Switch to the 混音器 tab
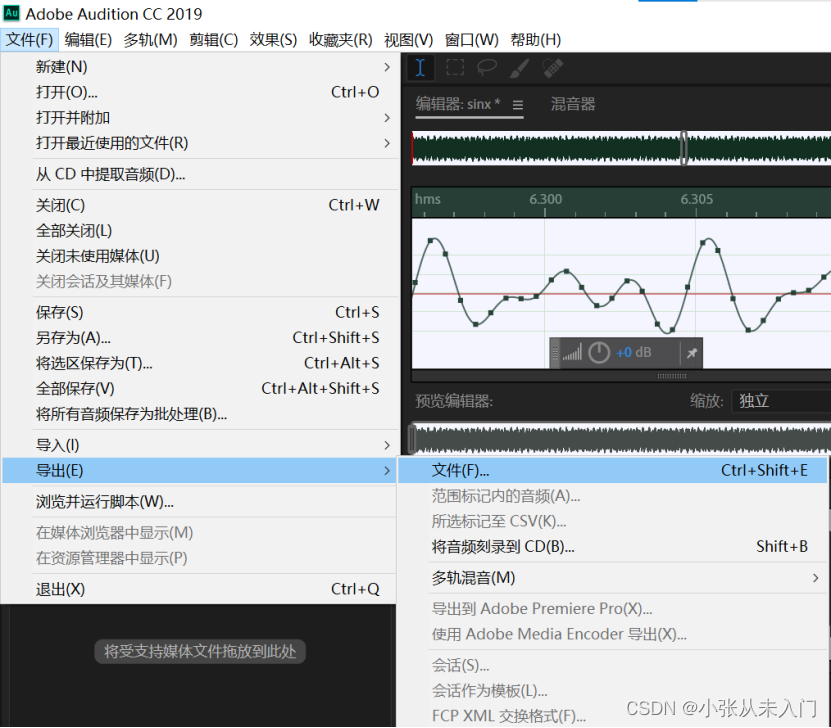The height and width of the screenshot is (728, 831). [x=573, y=104]
